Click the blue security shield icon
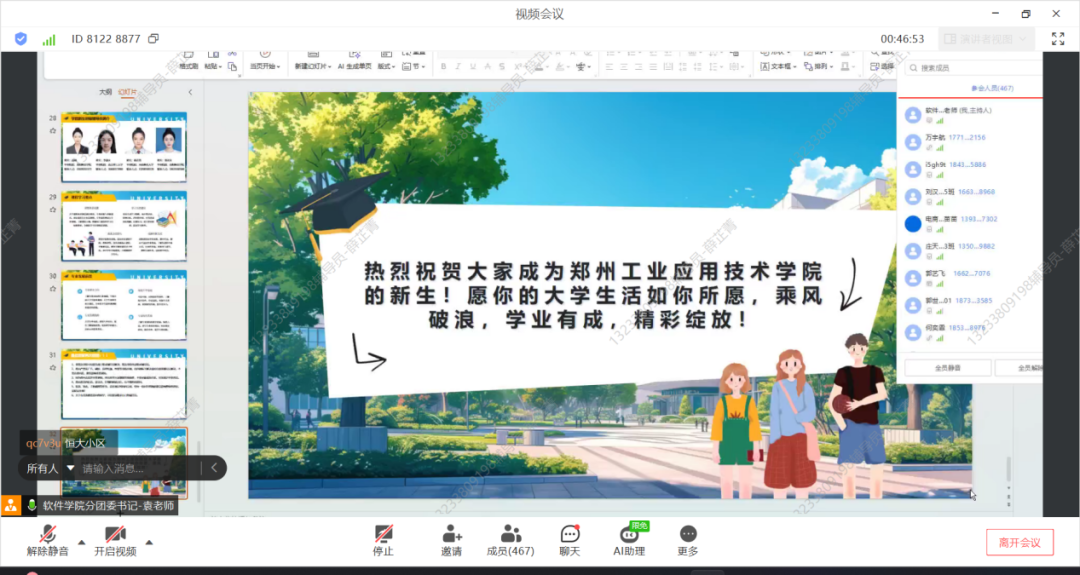Image resolution: width=1080 pixels, height=575 pixels. pos(21,39)
